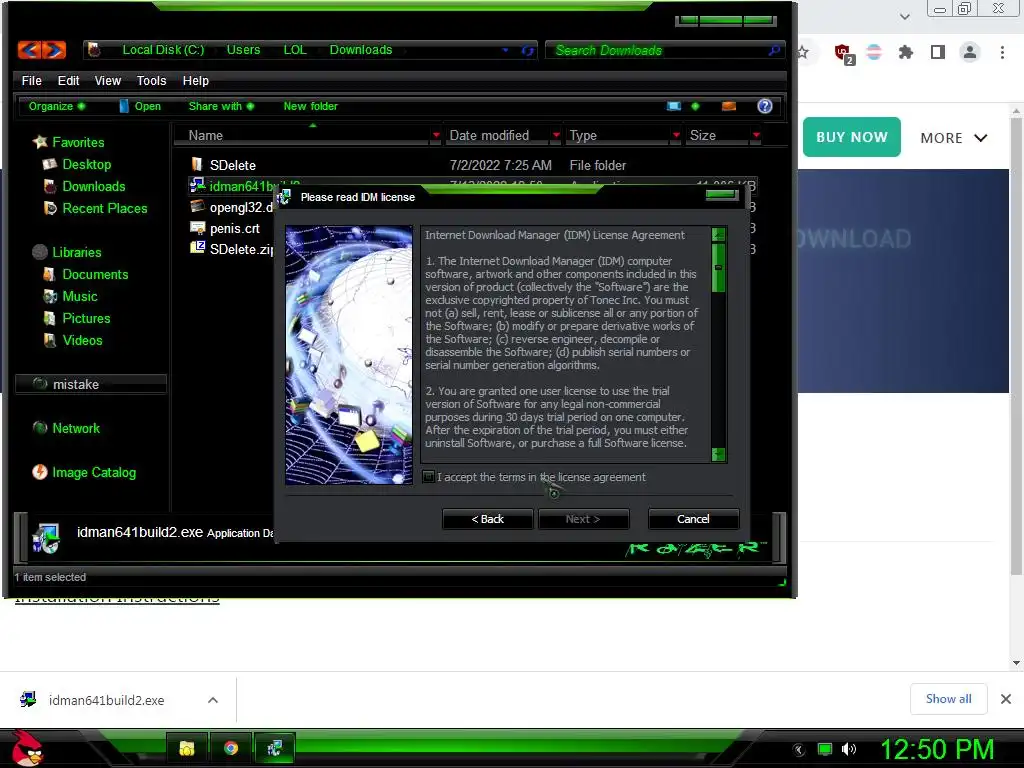Click New folder in the toolbar
The image size is (1024, 768).
[310, 106]
